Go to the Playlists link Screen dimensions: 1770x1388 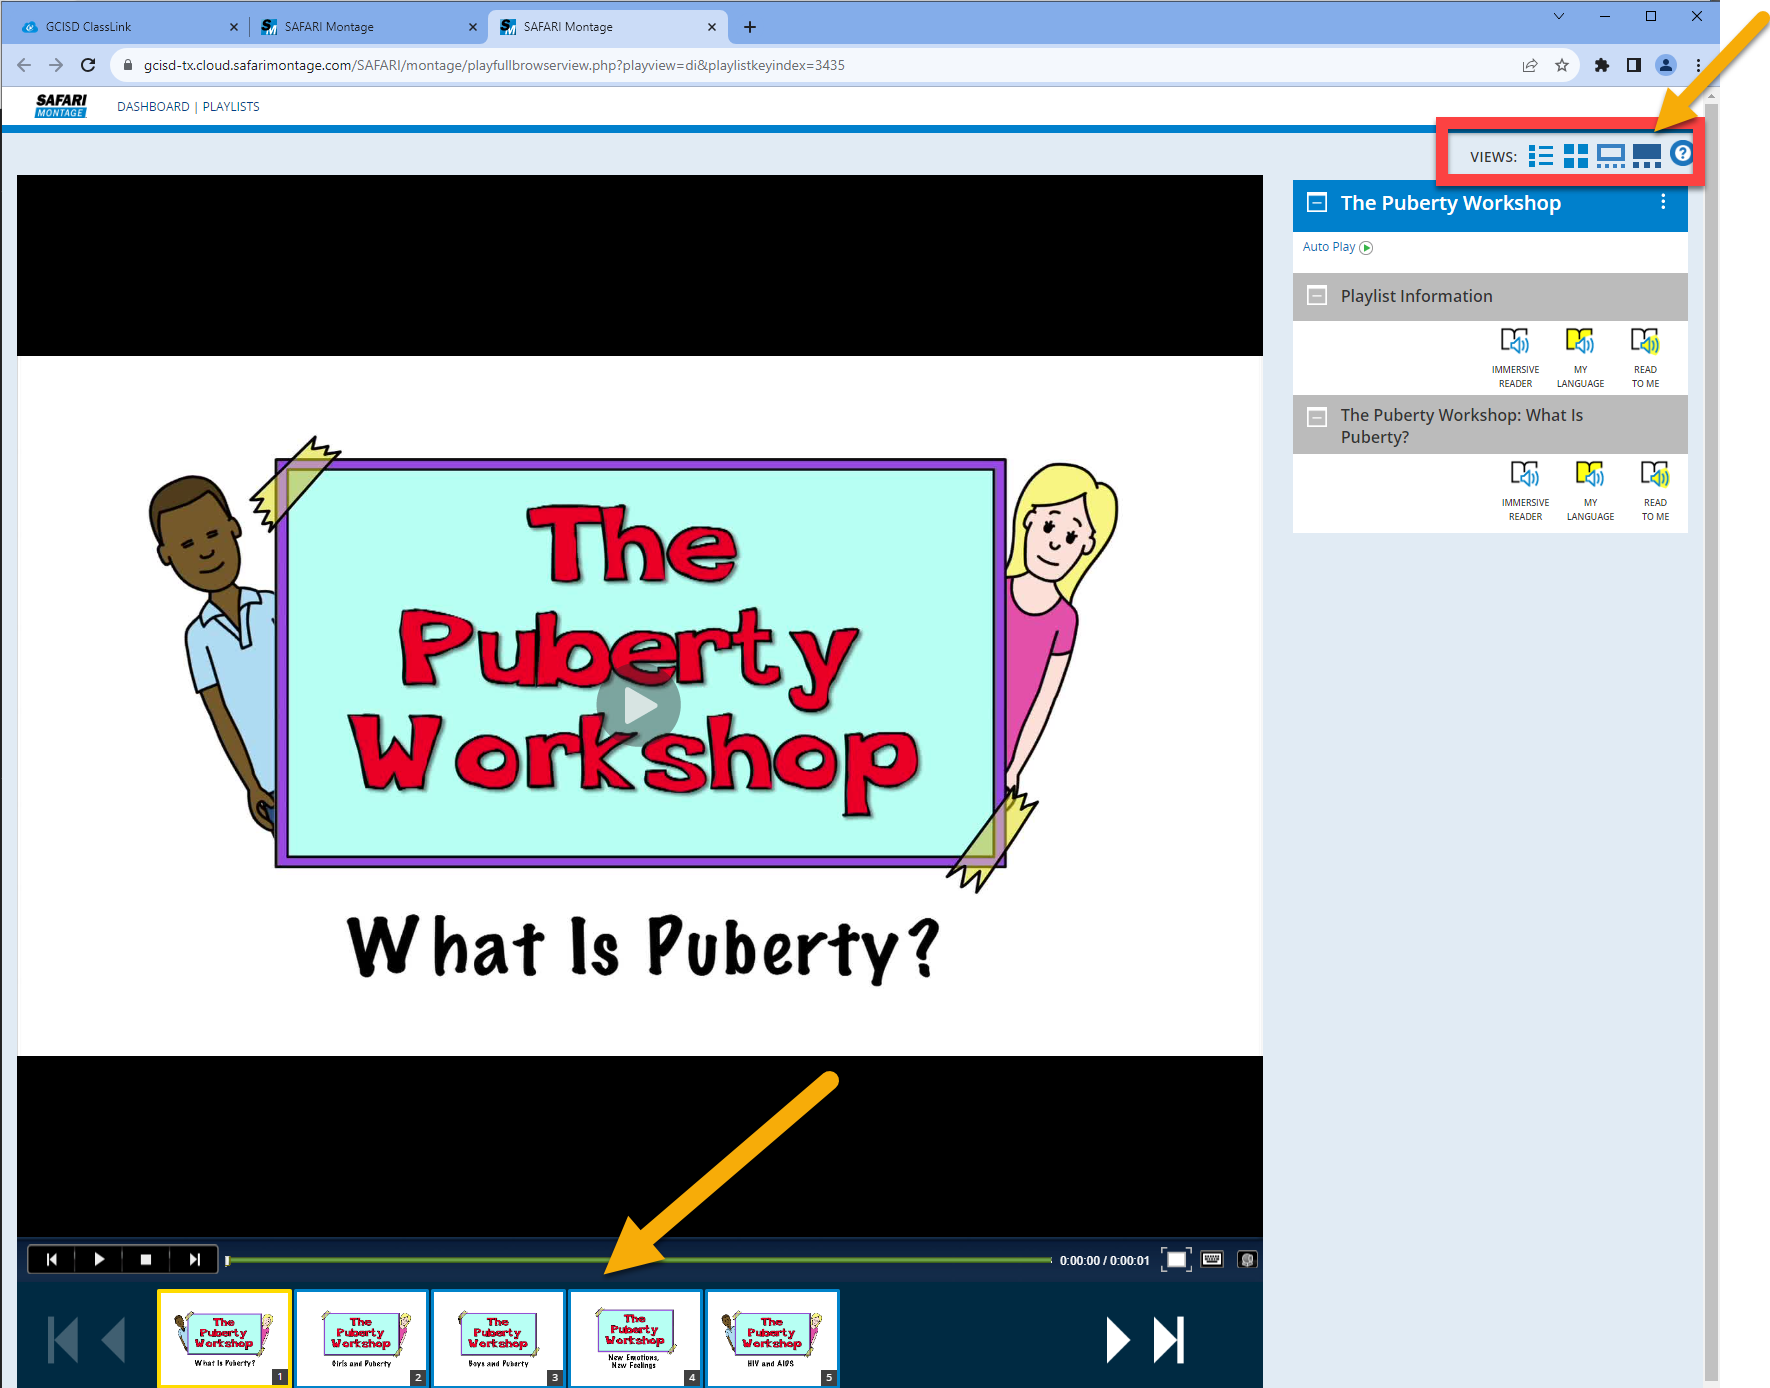pos(231,107)
